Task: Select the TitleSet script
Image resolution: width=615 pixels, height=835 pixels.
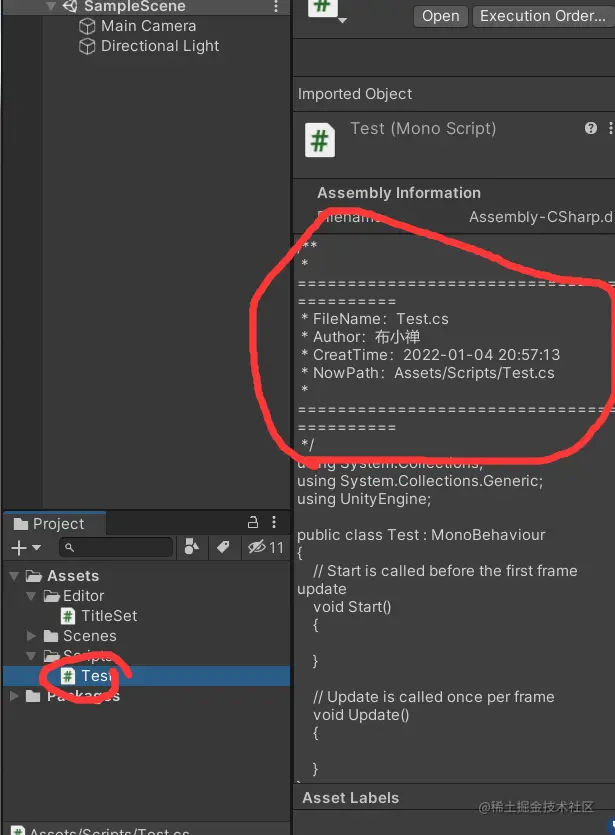Action: click(x=109, y=616)
